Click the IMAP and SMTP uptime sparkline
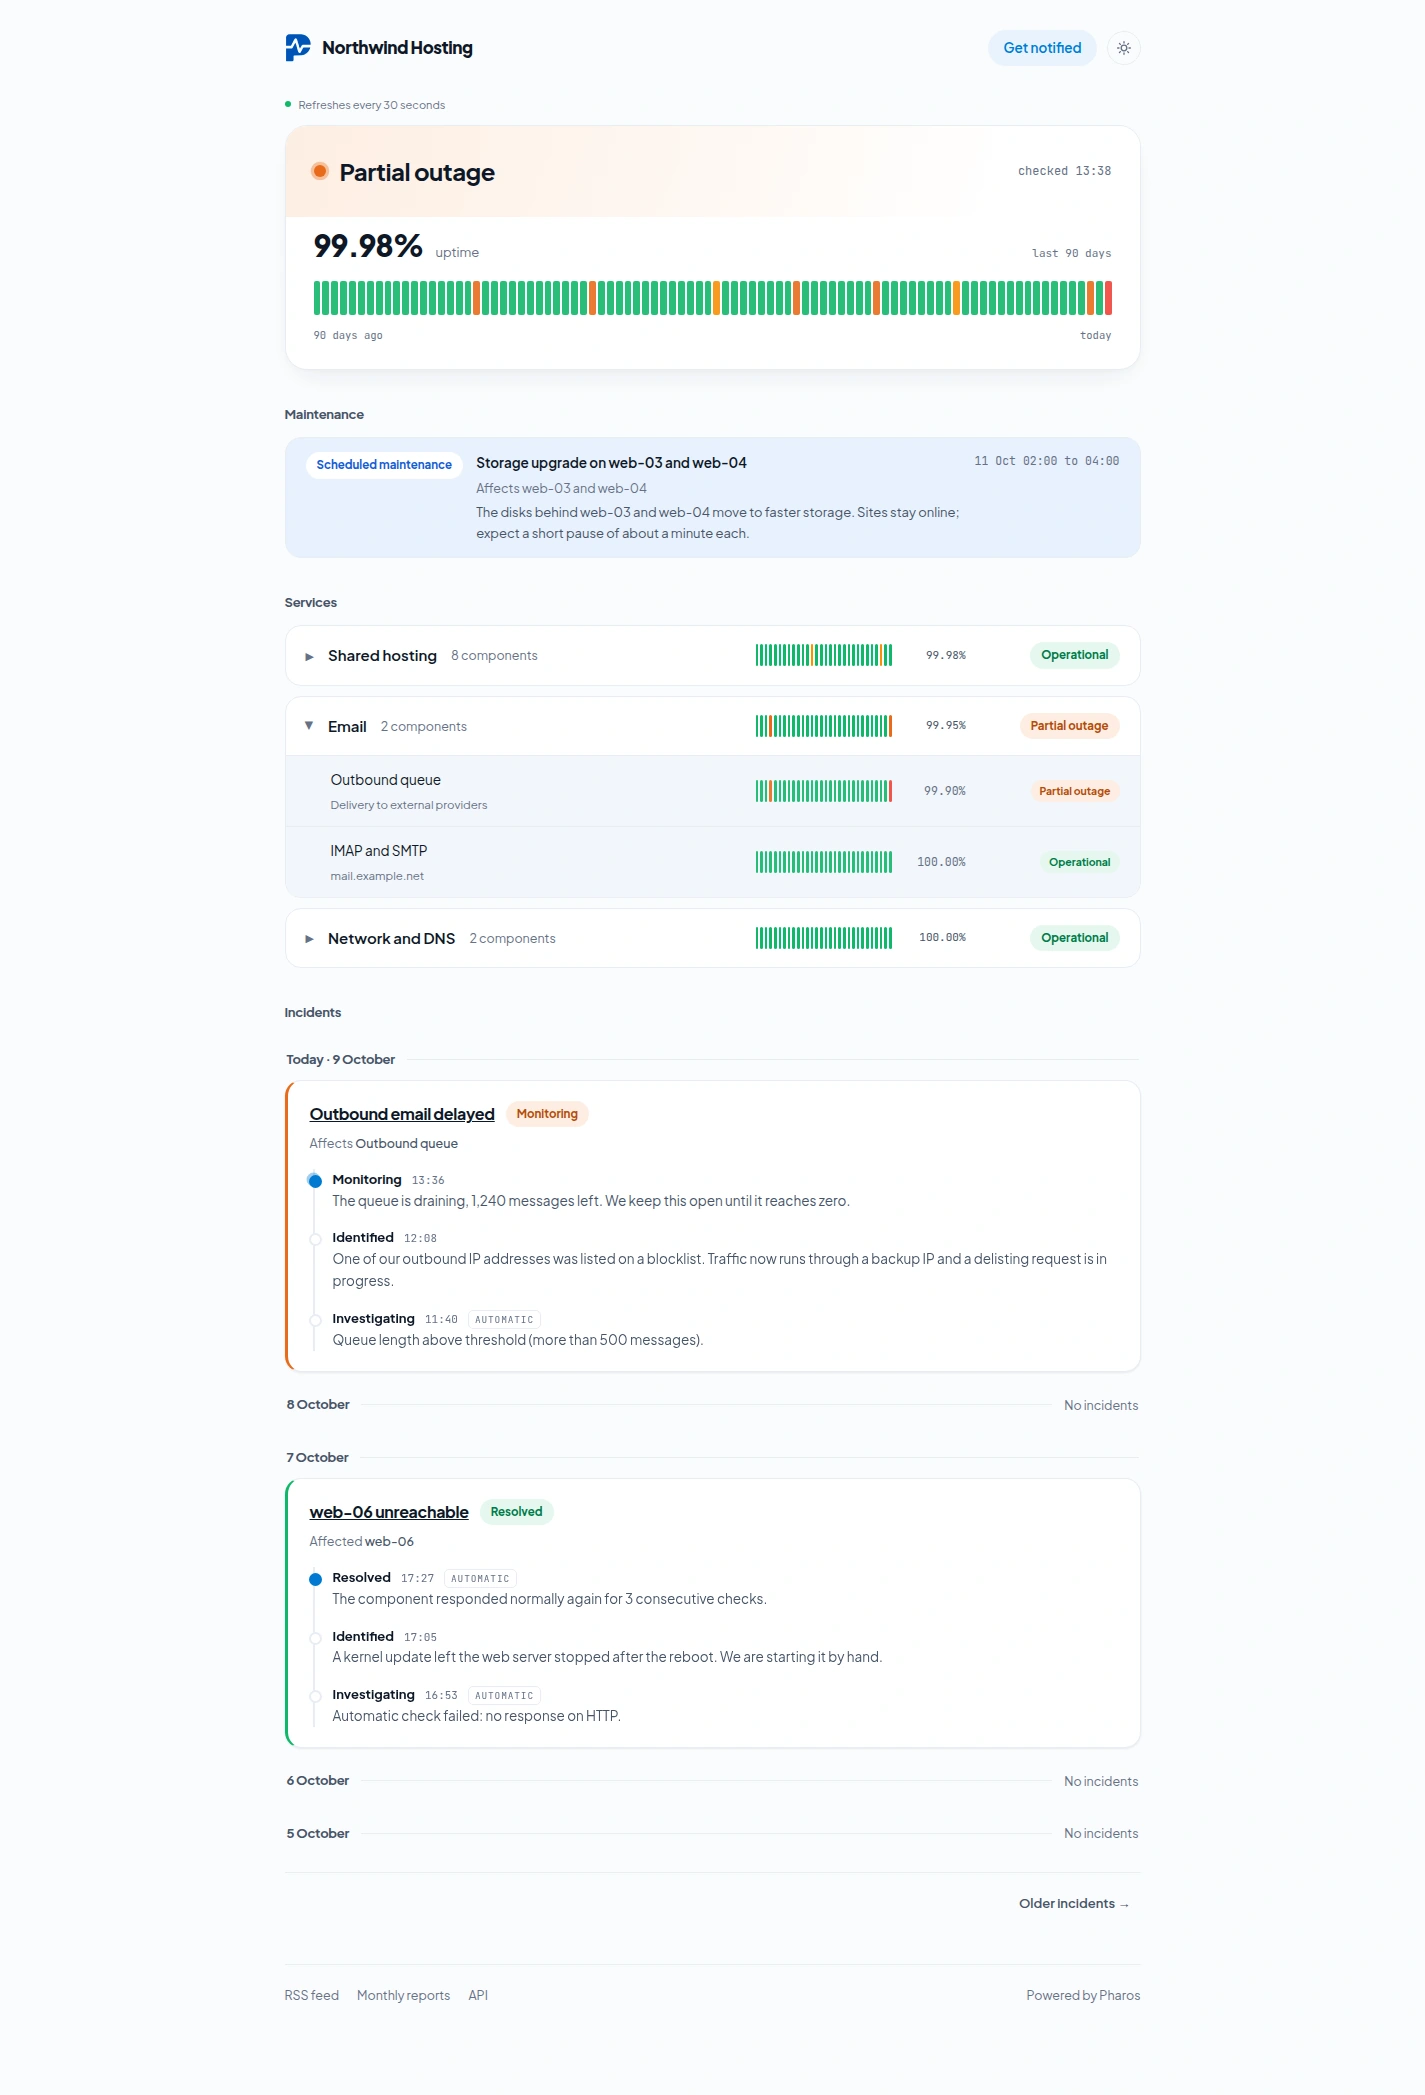This screenshot has width=1425, height=2095. pos(824,862)
